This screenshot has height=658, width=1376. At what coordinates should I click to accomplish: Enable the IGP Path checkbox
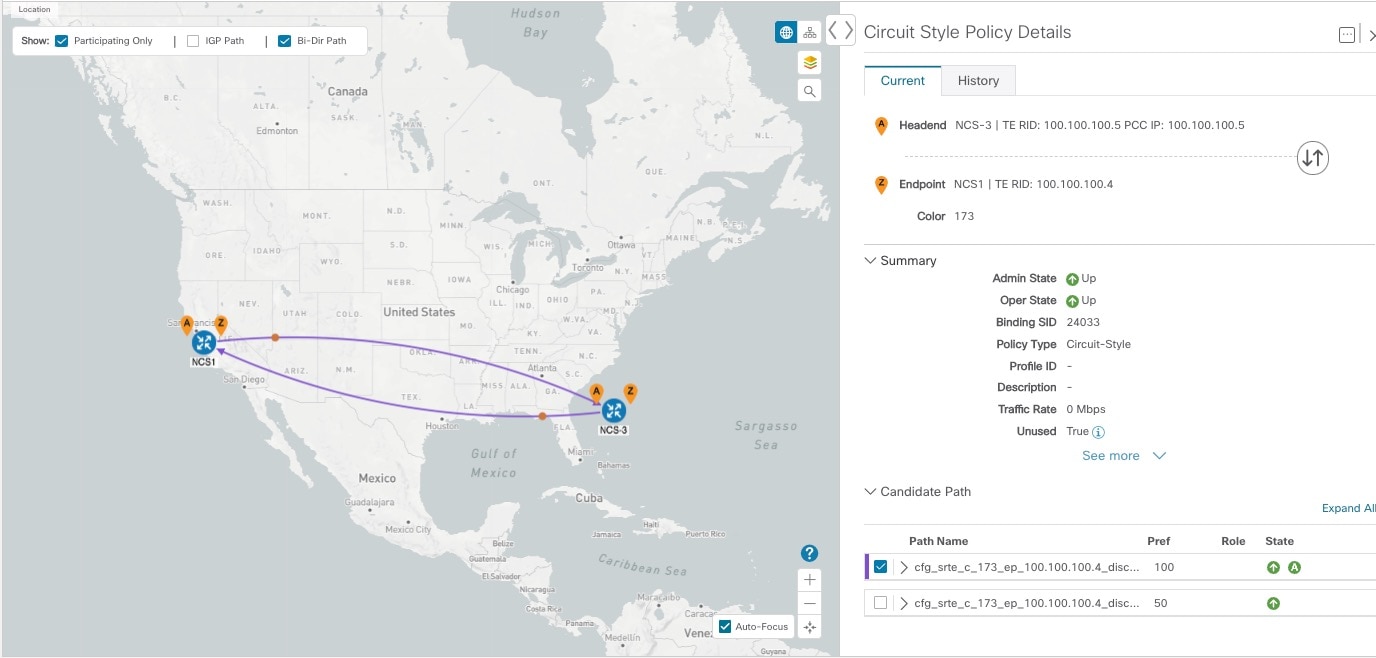pyautogui.click(x=194, y=41)
